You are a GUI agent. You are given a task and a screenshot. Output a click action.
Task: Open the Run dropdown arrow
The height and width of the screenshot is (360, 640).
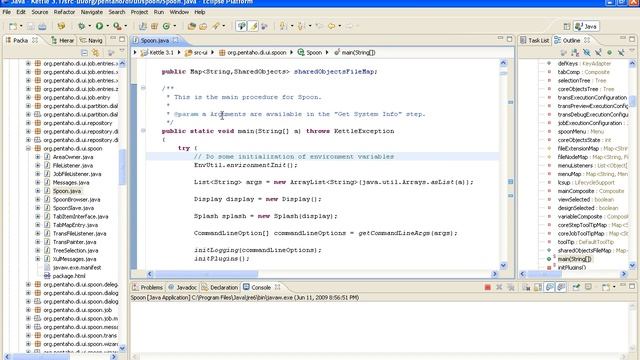point(107,27)
